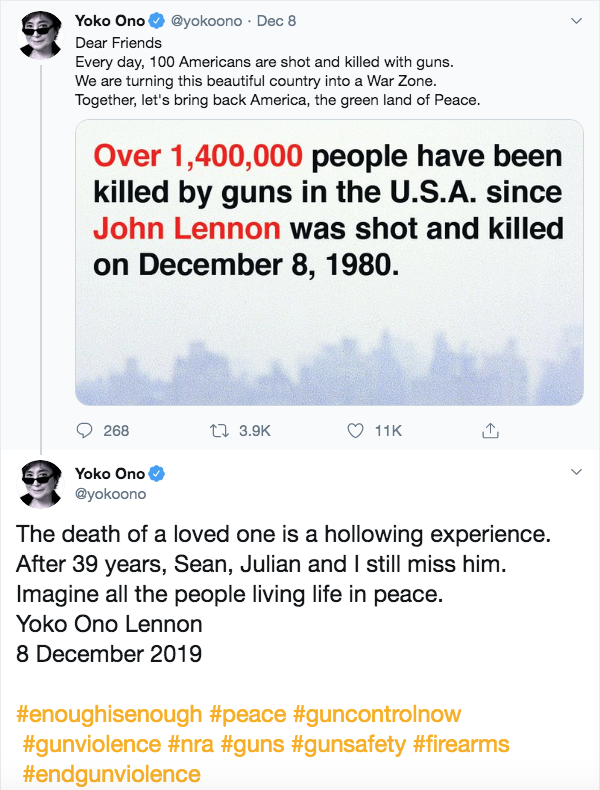Click the share upload icon
The image size is (600, 790).
489,431
